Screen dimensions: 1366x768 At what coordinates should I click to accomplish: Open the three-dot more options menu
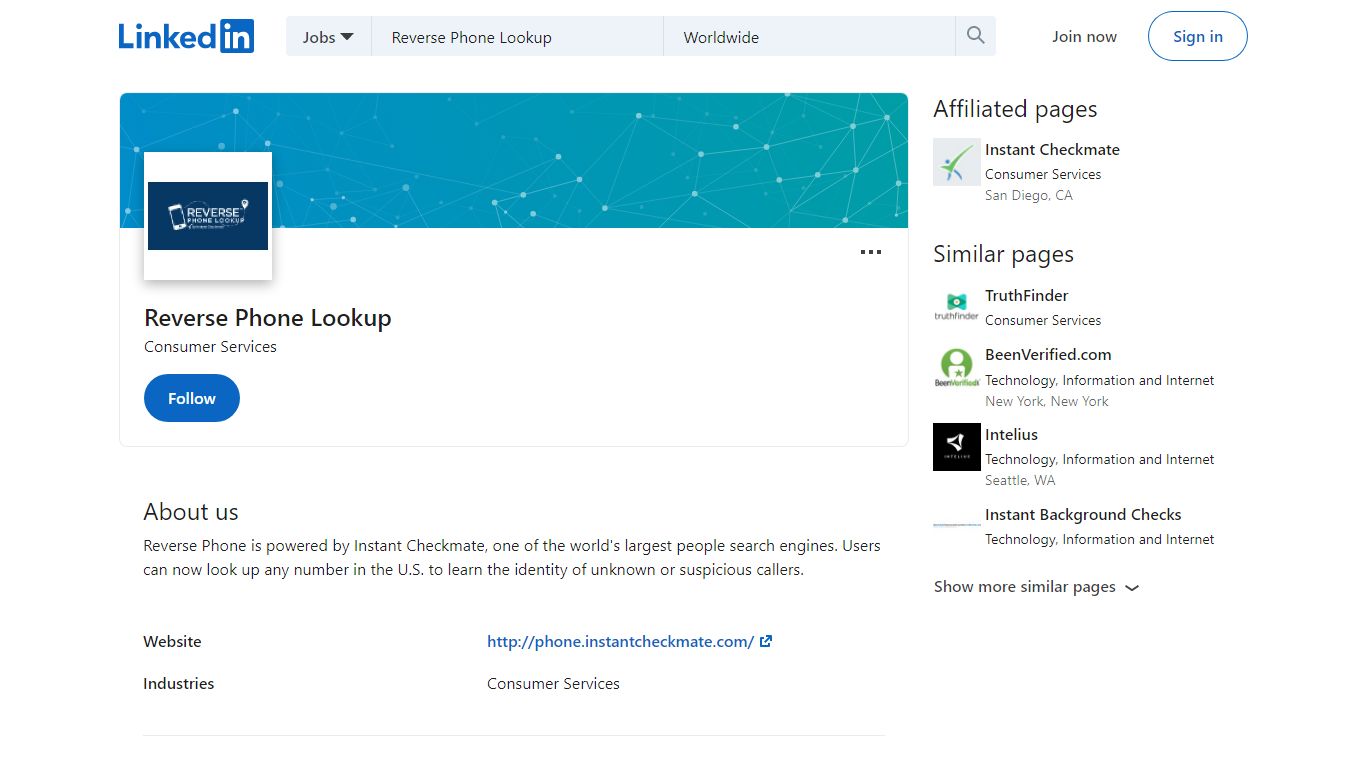(871, 252)
